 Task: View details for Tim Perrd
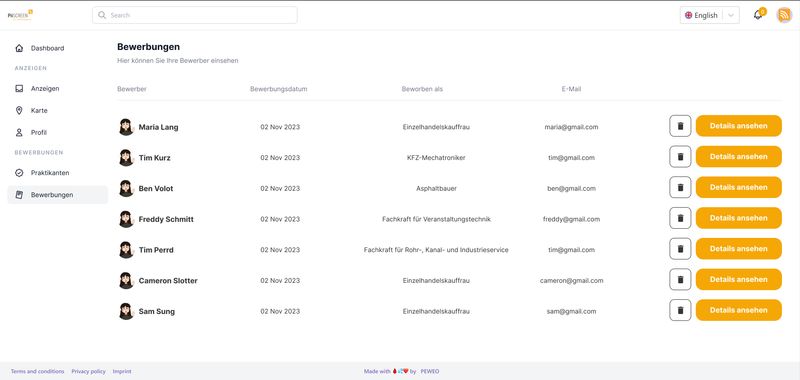pos(739,249)
